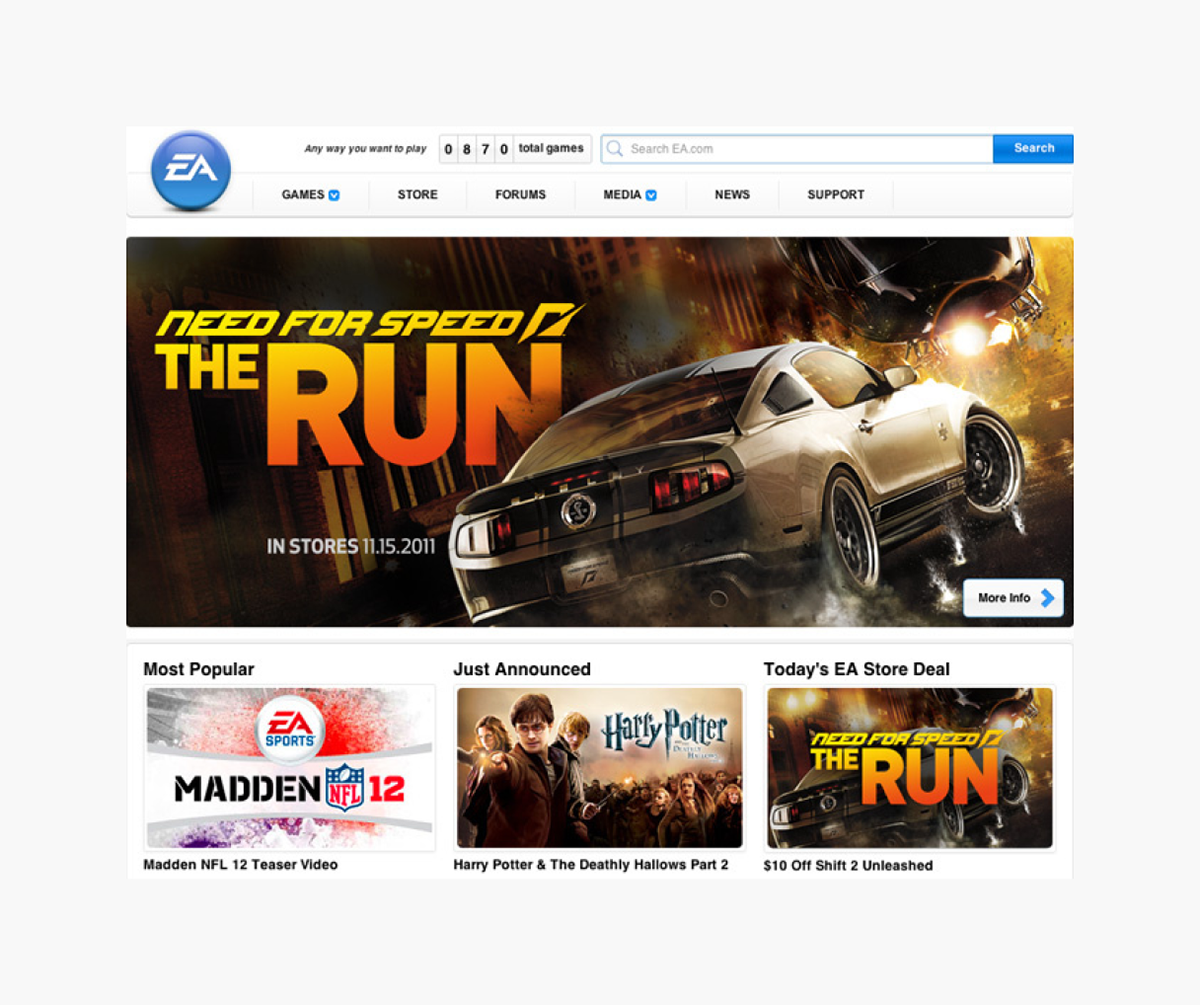Click the total games counter
This screenshot has height=1005, width=1200.
point(515,149)
